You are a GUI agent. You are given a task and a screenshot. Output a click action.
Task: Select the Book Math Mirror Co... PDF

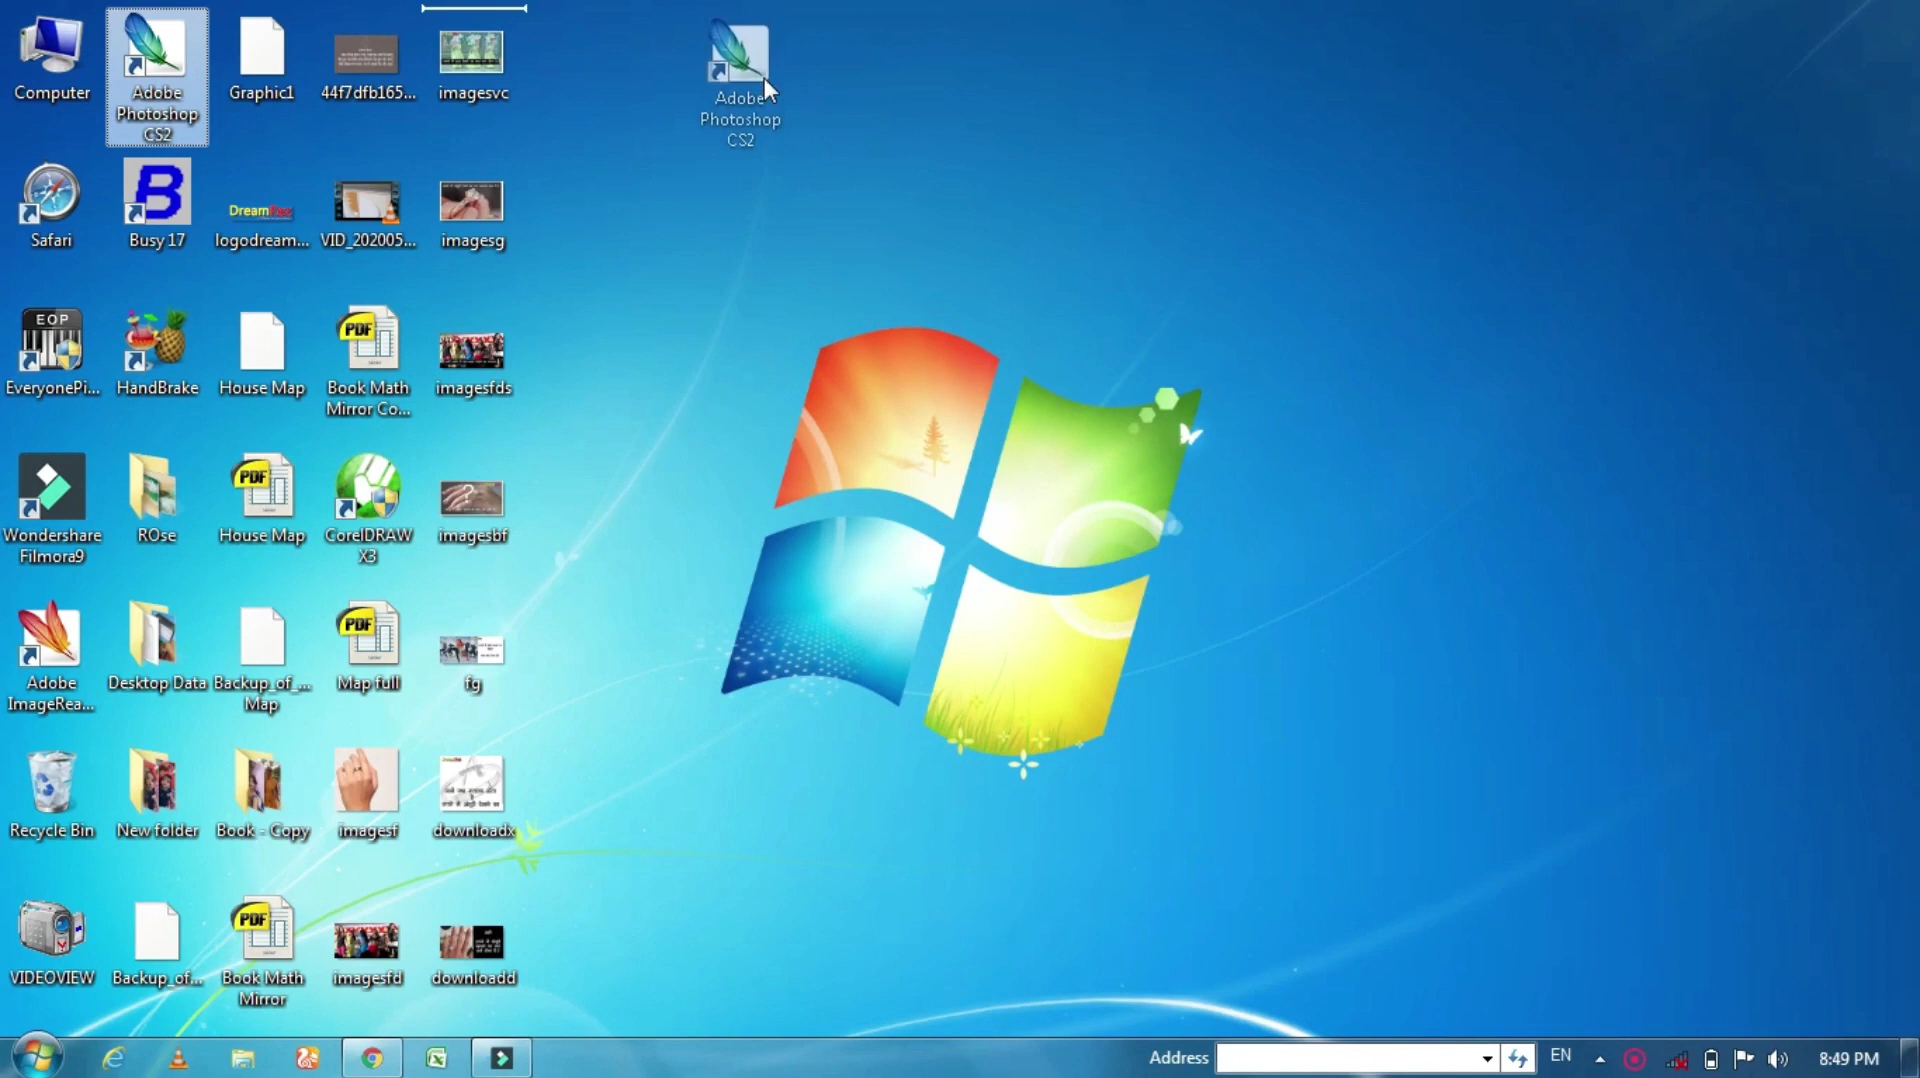pyautogui.click(x=368, y=363)
